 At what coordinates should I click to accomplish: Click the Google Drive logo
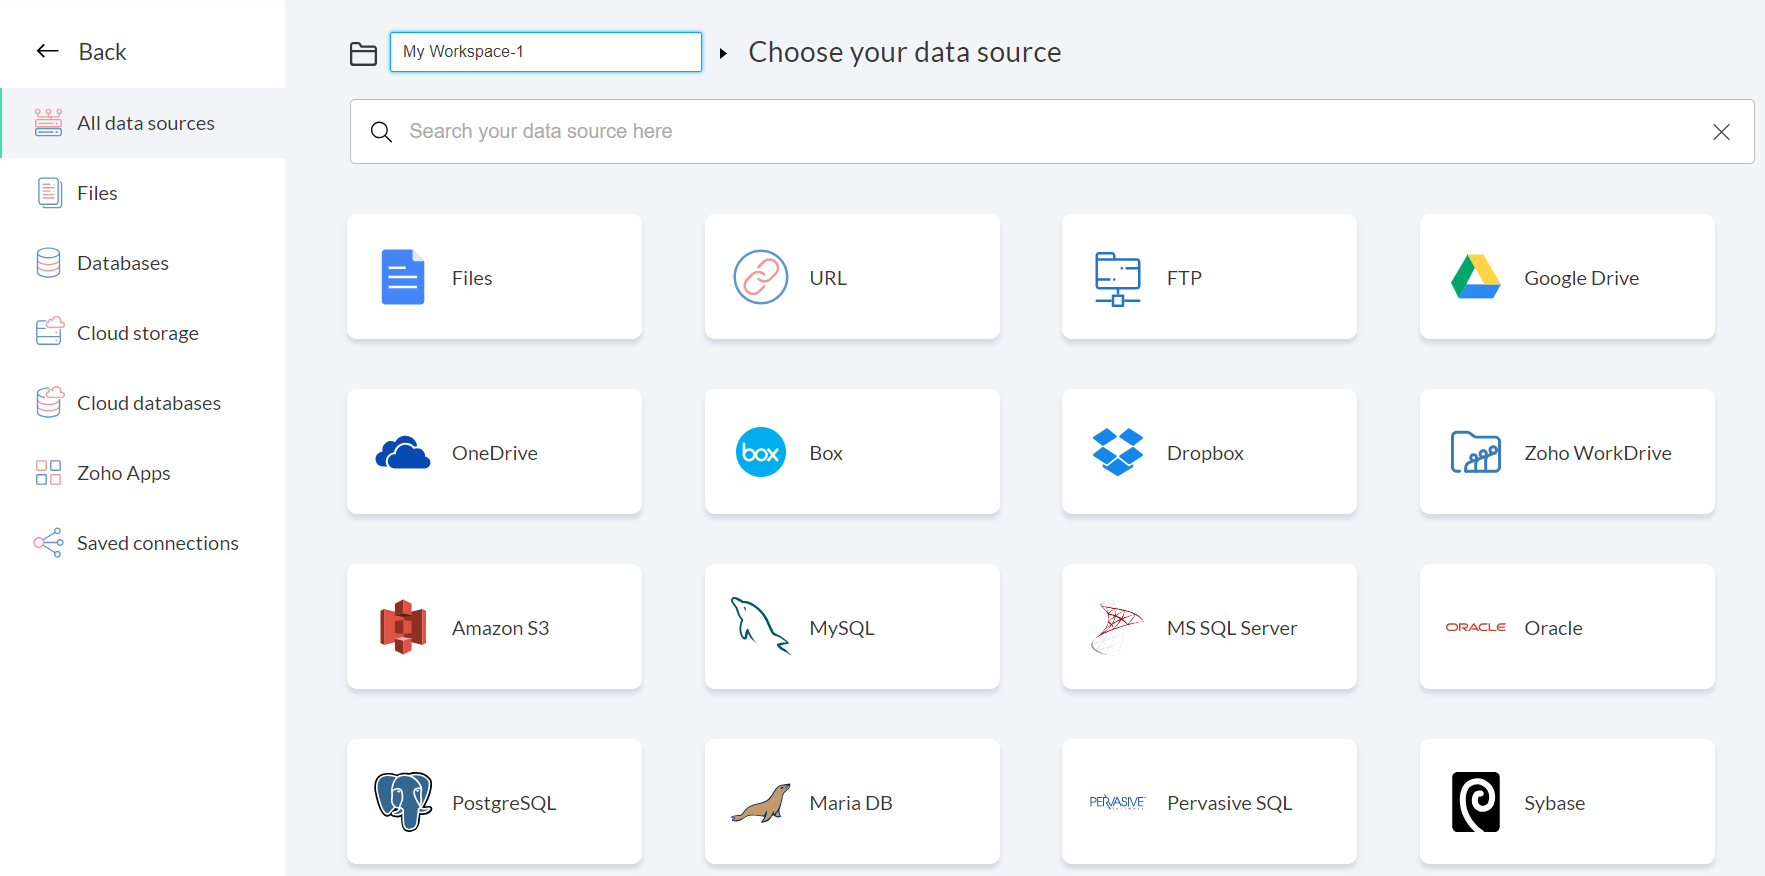click(1476, 277)
